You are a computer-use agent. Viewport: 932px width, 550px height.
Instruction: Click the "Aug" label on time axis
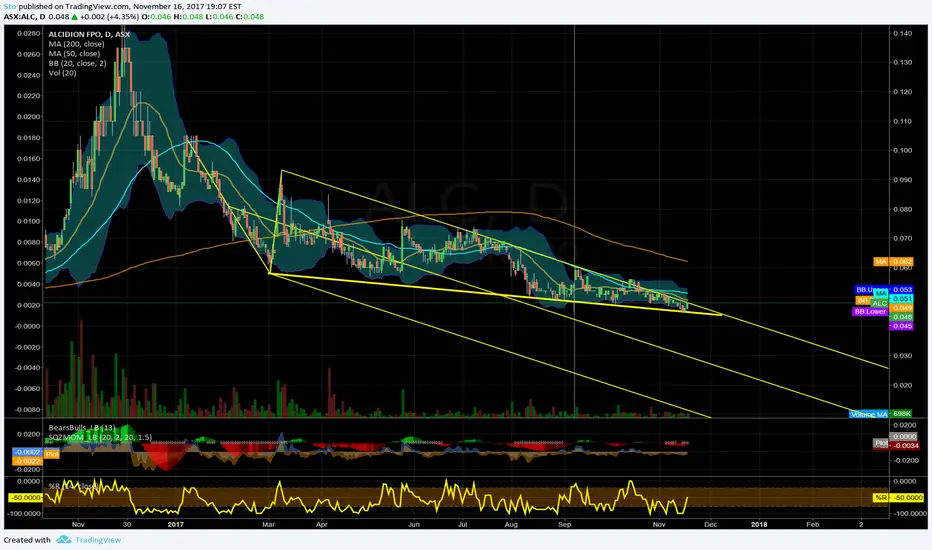click(511, 524)
